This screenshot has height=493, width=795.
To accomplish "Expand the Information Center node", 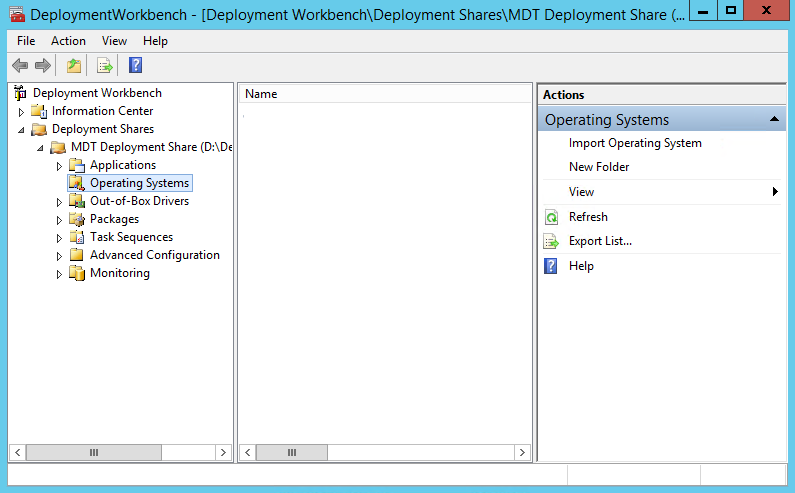I will [21, 112].
